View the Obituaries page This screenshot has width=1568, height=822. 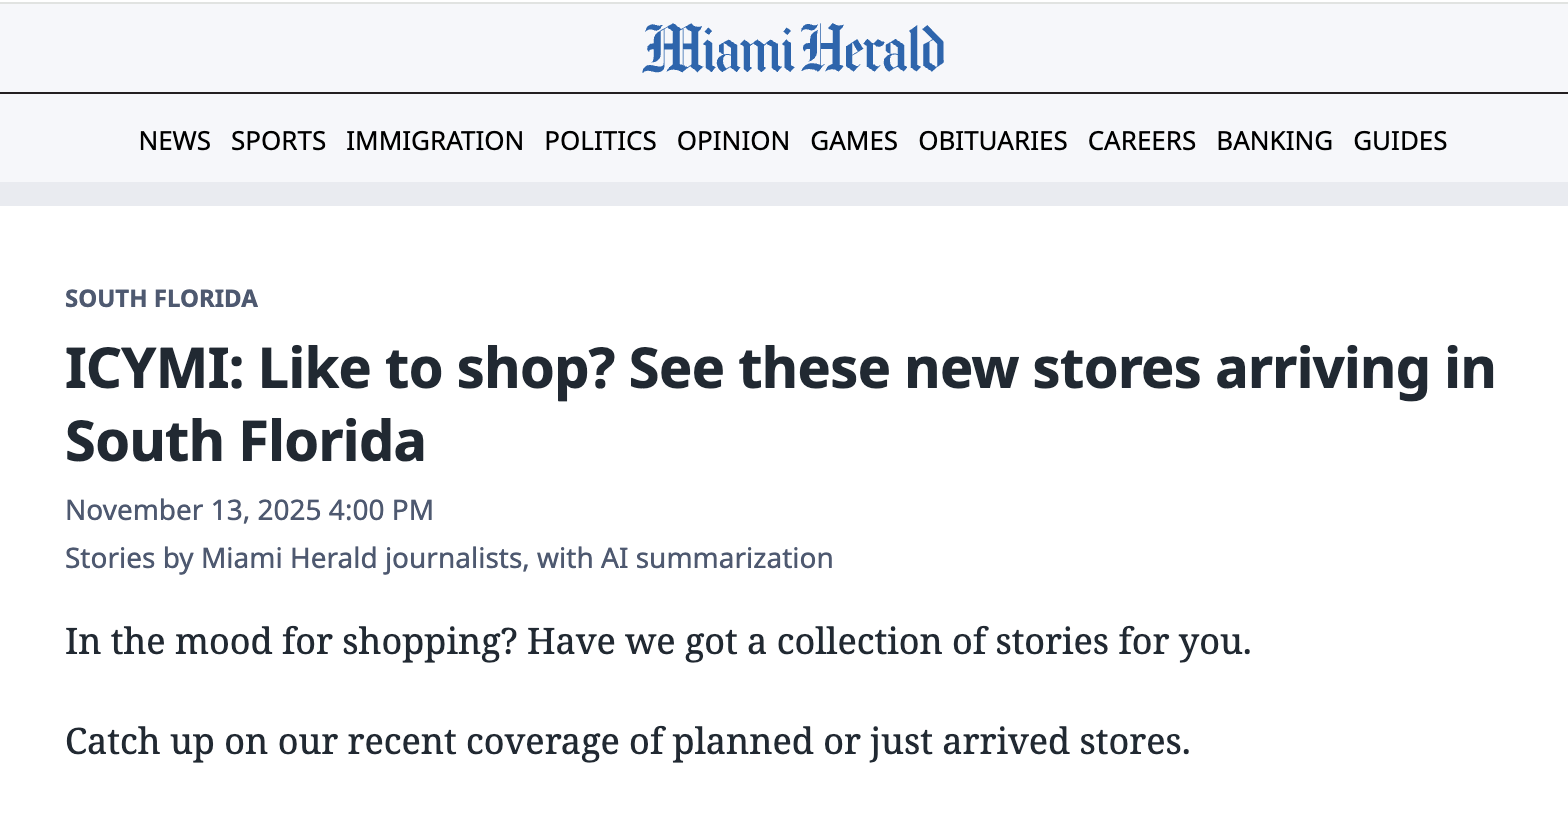[993, 141]
